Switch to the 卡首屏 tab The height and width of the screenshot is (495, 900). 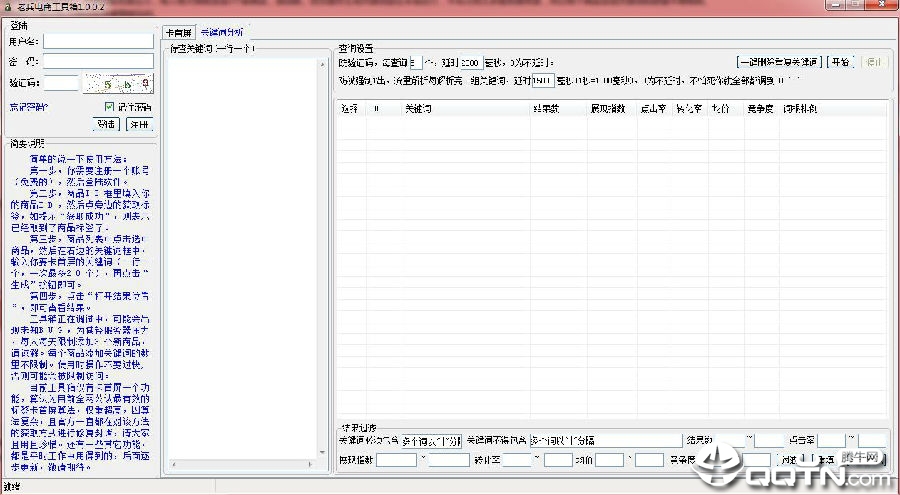coord(179,33)
